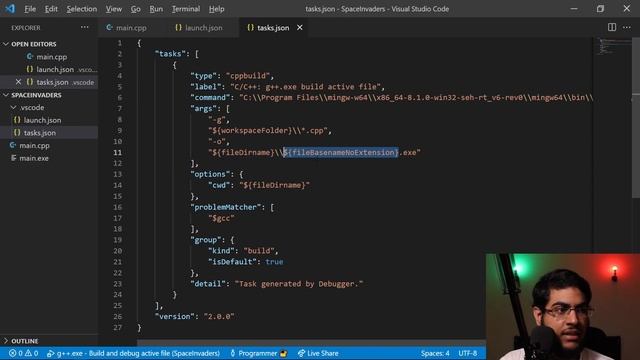Open the Selection menu
The height and width of the screenshot is (360, 640).
(x=82, y=9)
